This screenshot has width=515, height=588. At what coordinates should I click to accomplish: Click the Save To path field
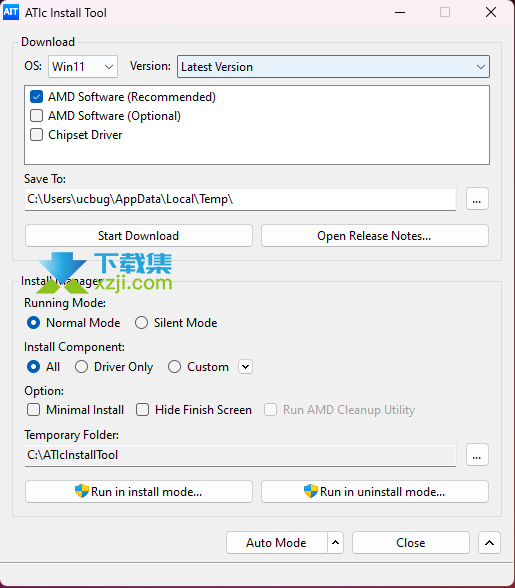(240, 199)
